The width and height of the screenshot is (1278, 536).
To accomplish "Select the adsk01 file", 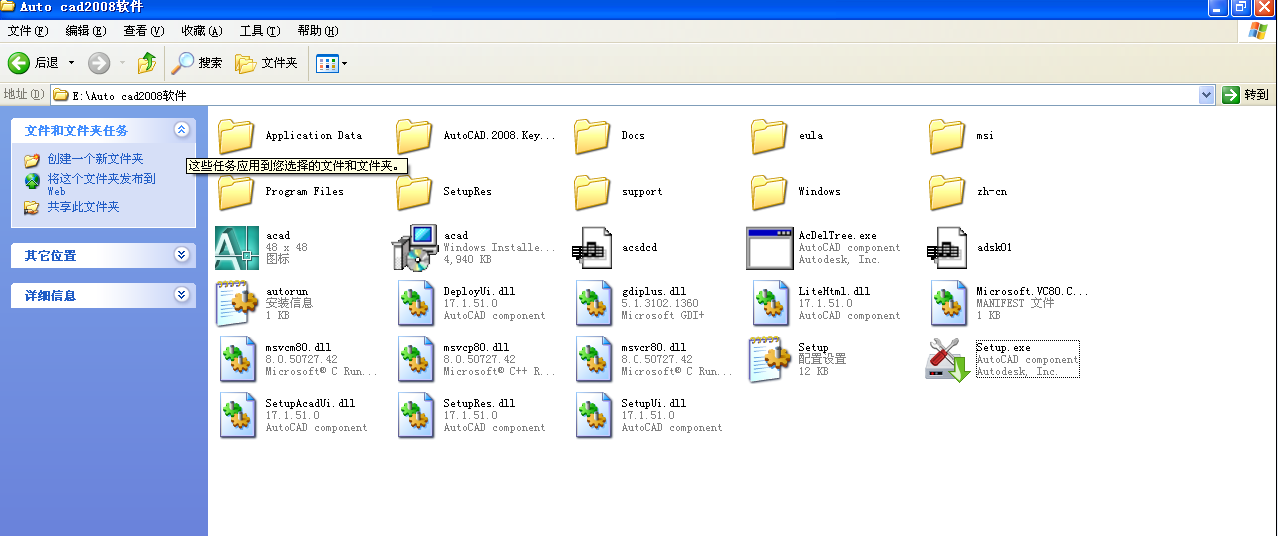I will 971,248.
